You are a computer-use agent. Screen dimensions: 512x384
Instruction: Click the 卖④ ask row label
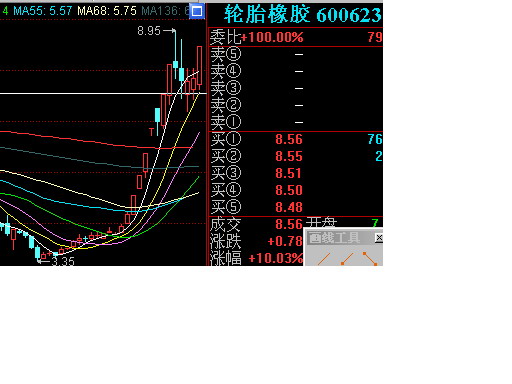[226, 71]
